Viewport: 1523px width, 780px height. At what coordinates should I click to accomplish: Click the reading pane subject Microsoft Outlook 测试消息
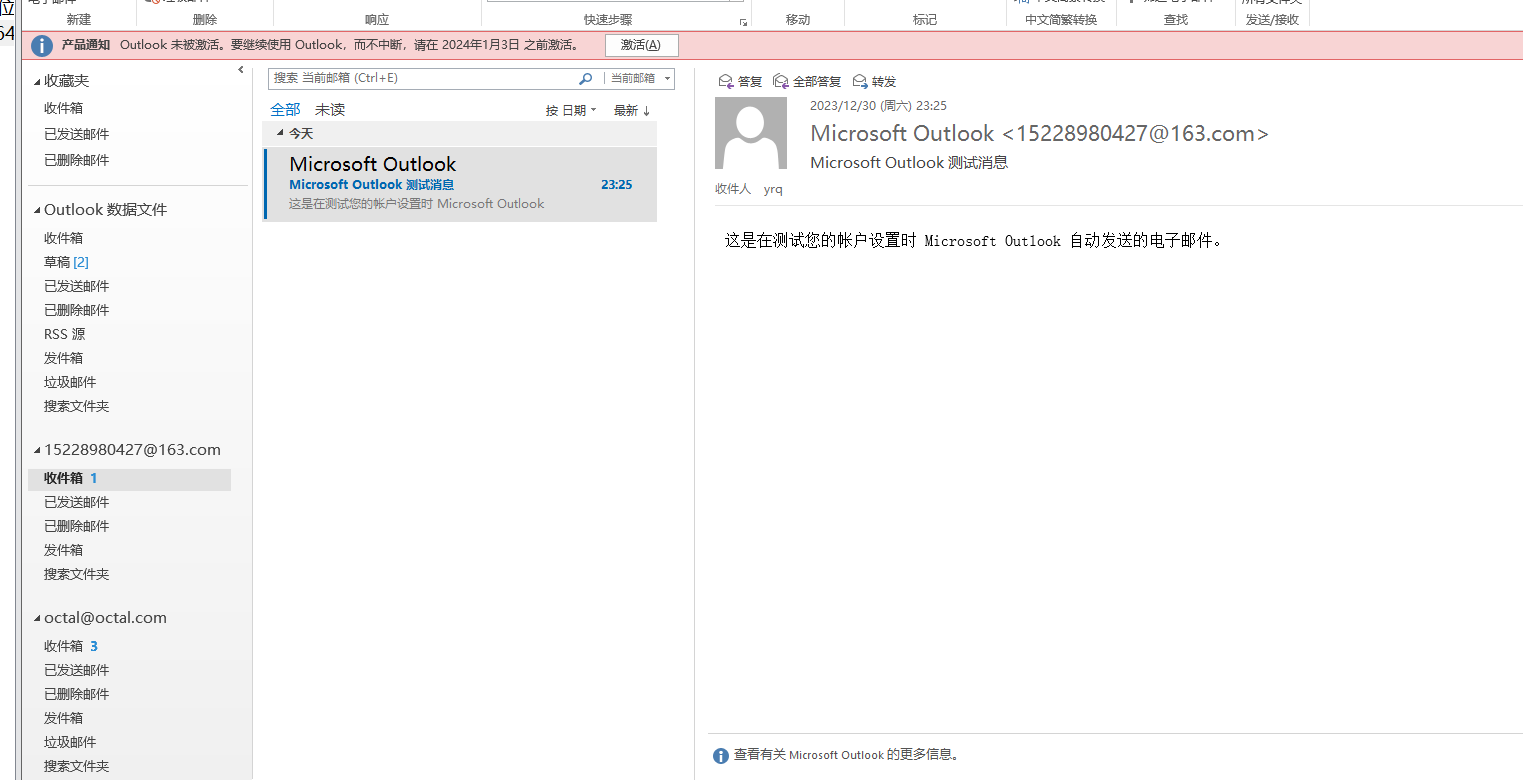(x=909, y=162)
